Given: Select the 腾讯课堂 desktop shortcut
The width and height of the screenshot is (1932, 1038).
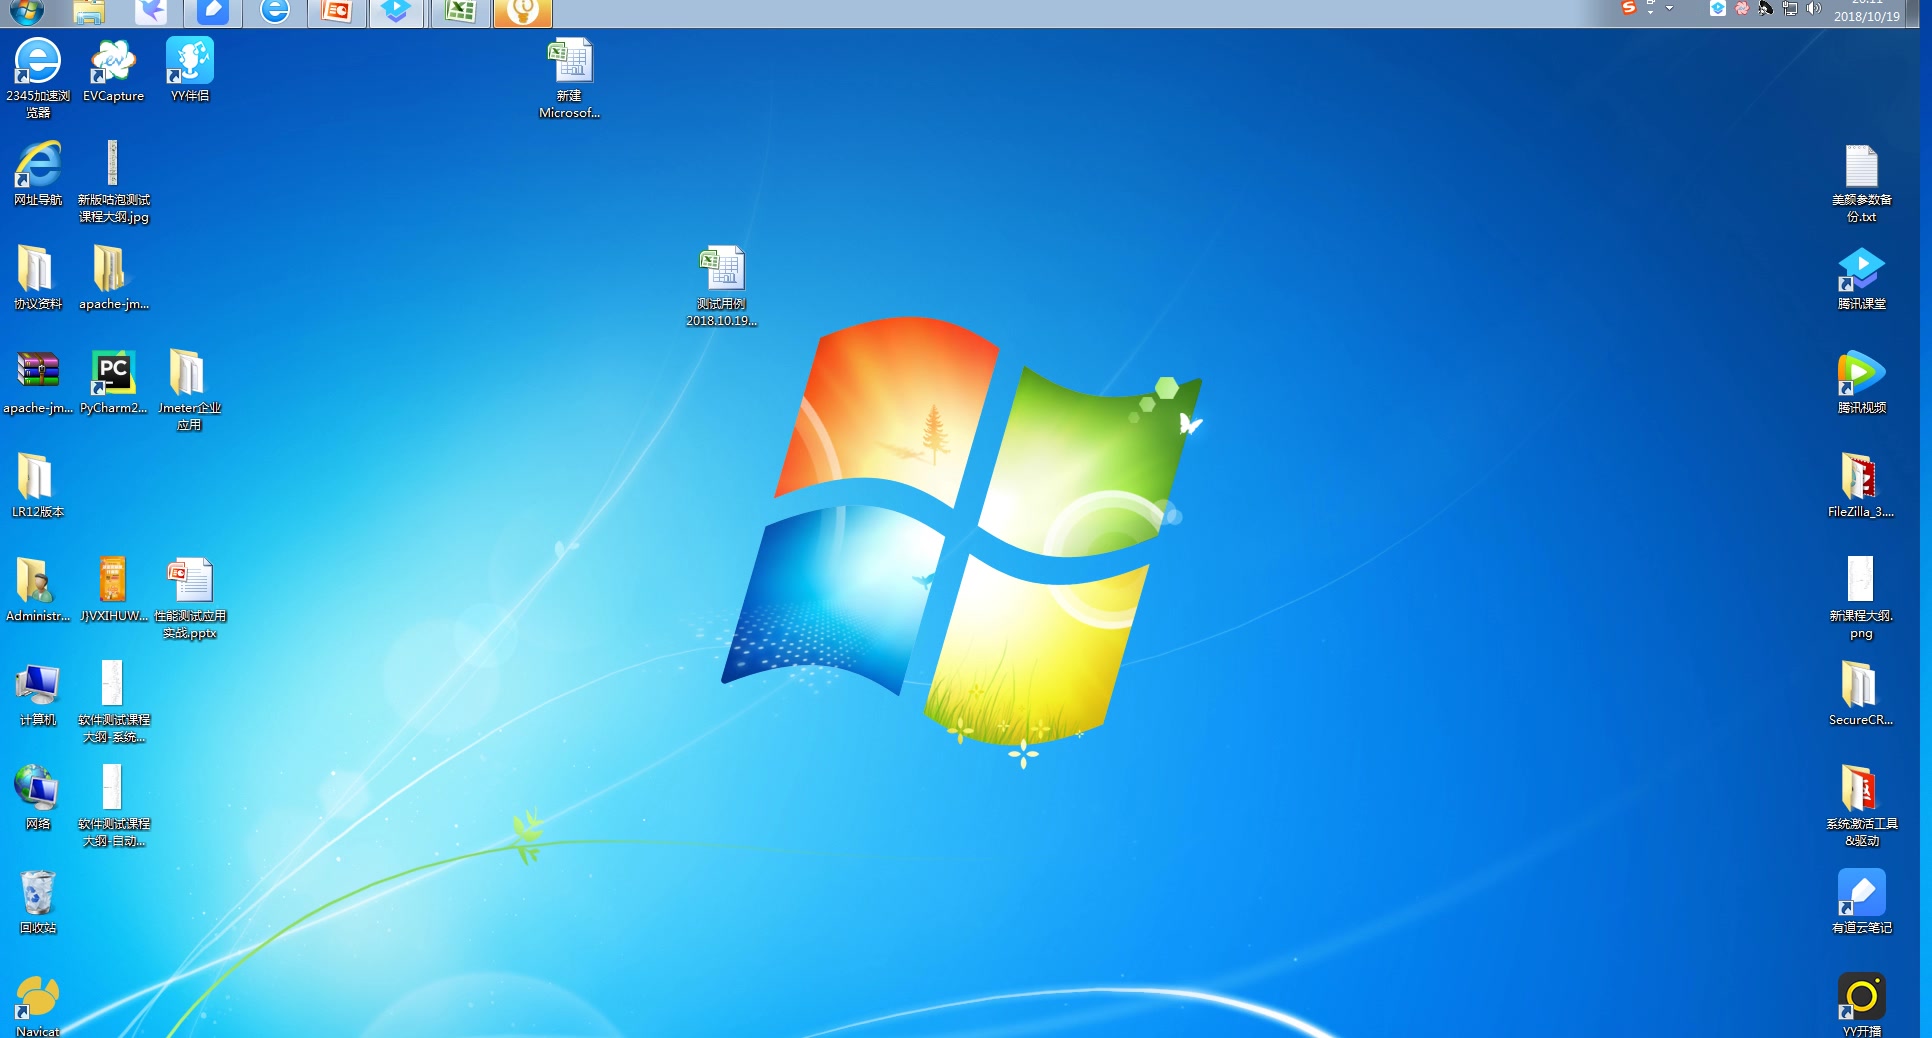Looking at the screenshot, I should point(1861,278).
